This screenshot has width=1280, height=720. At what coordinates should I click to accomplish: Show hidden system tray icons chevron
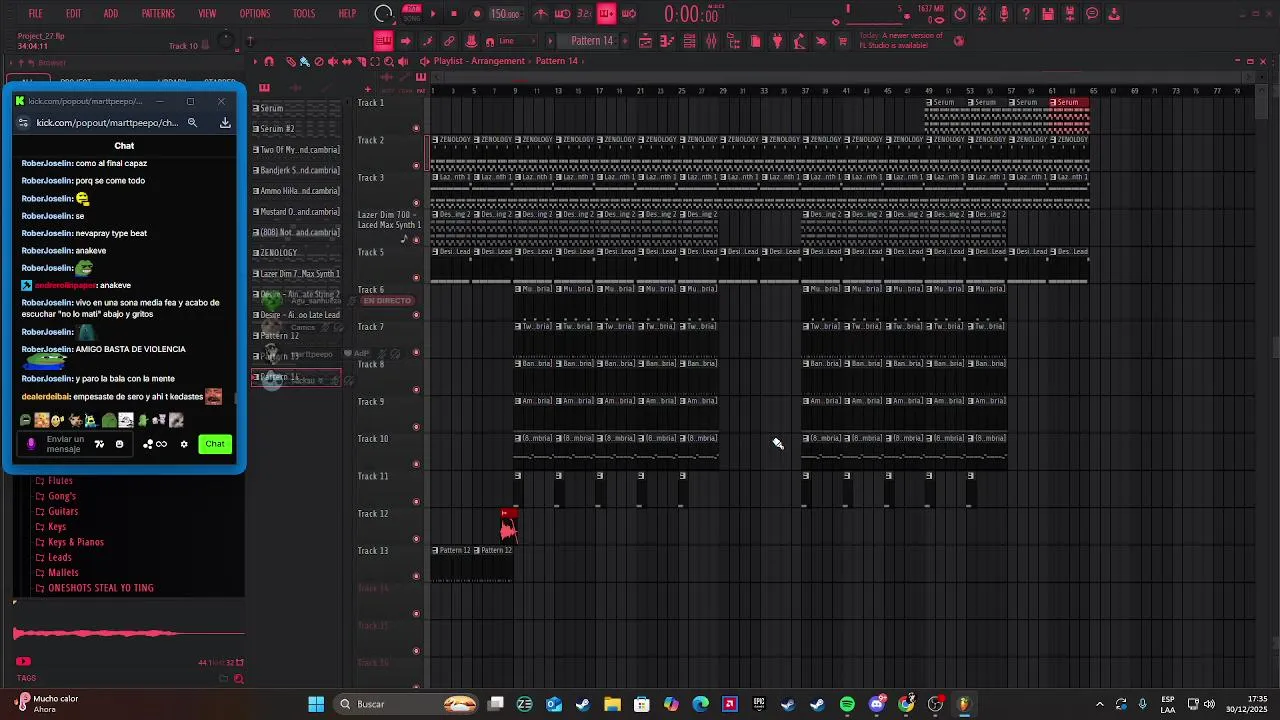pos(1099,704)
